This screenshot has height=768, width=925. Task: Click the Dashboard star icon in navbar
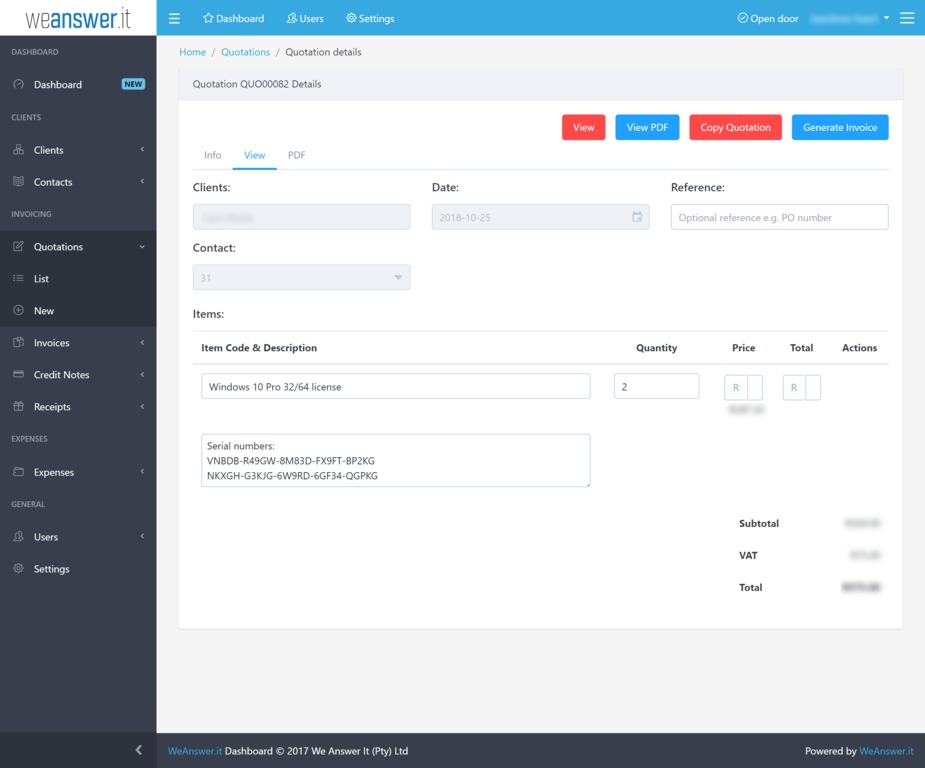208,18
